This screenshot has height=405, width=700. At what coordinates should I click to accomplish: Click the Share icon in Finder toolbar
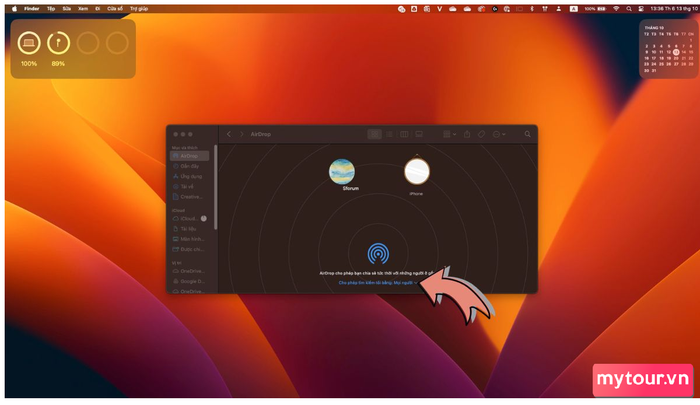[x=466, y=134]
